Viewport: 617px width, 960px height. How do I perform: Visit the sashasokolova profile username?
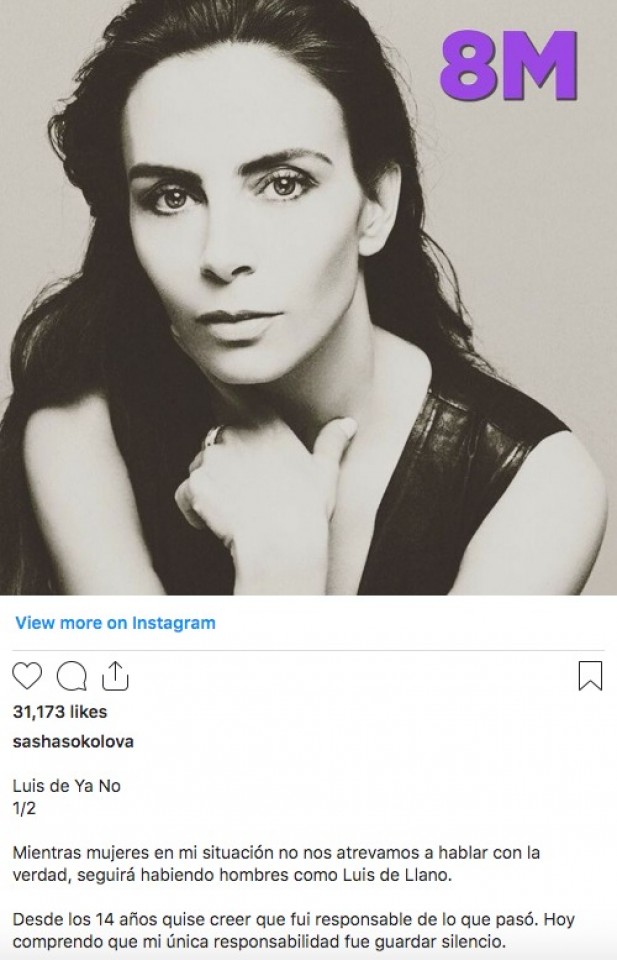(x=72, y=742)
